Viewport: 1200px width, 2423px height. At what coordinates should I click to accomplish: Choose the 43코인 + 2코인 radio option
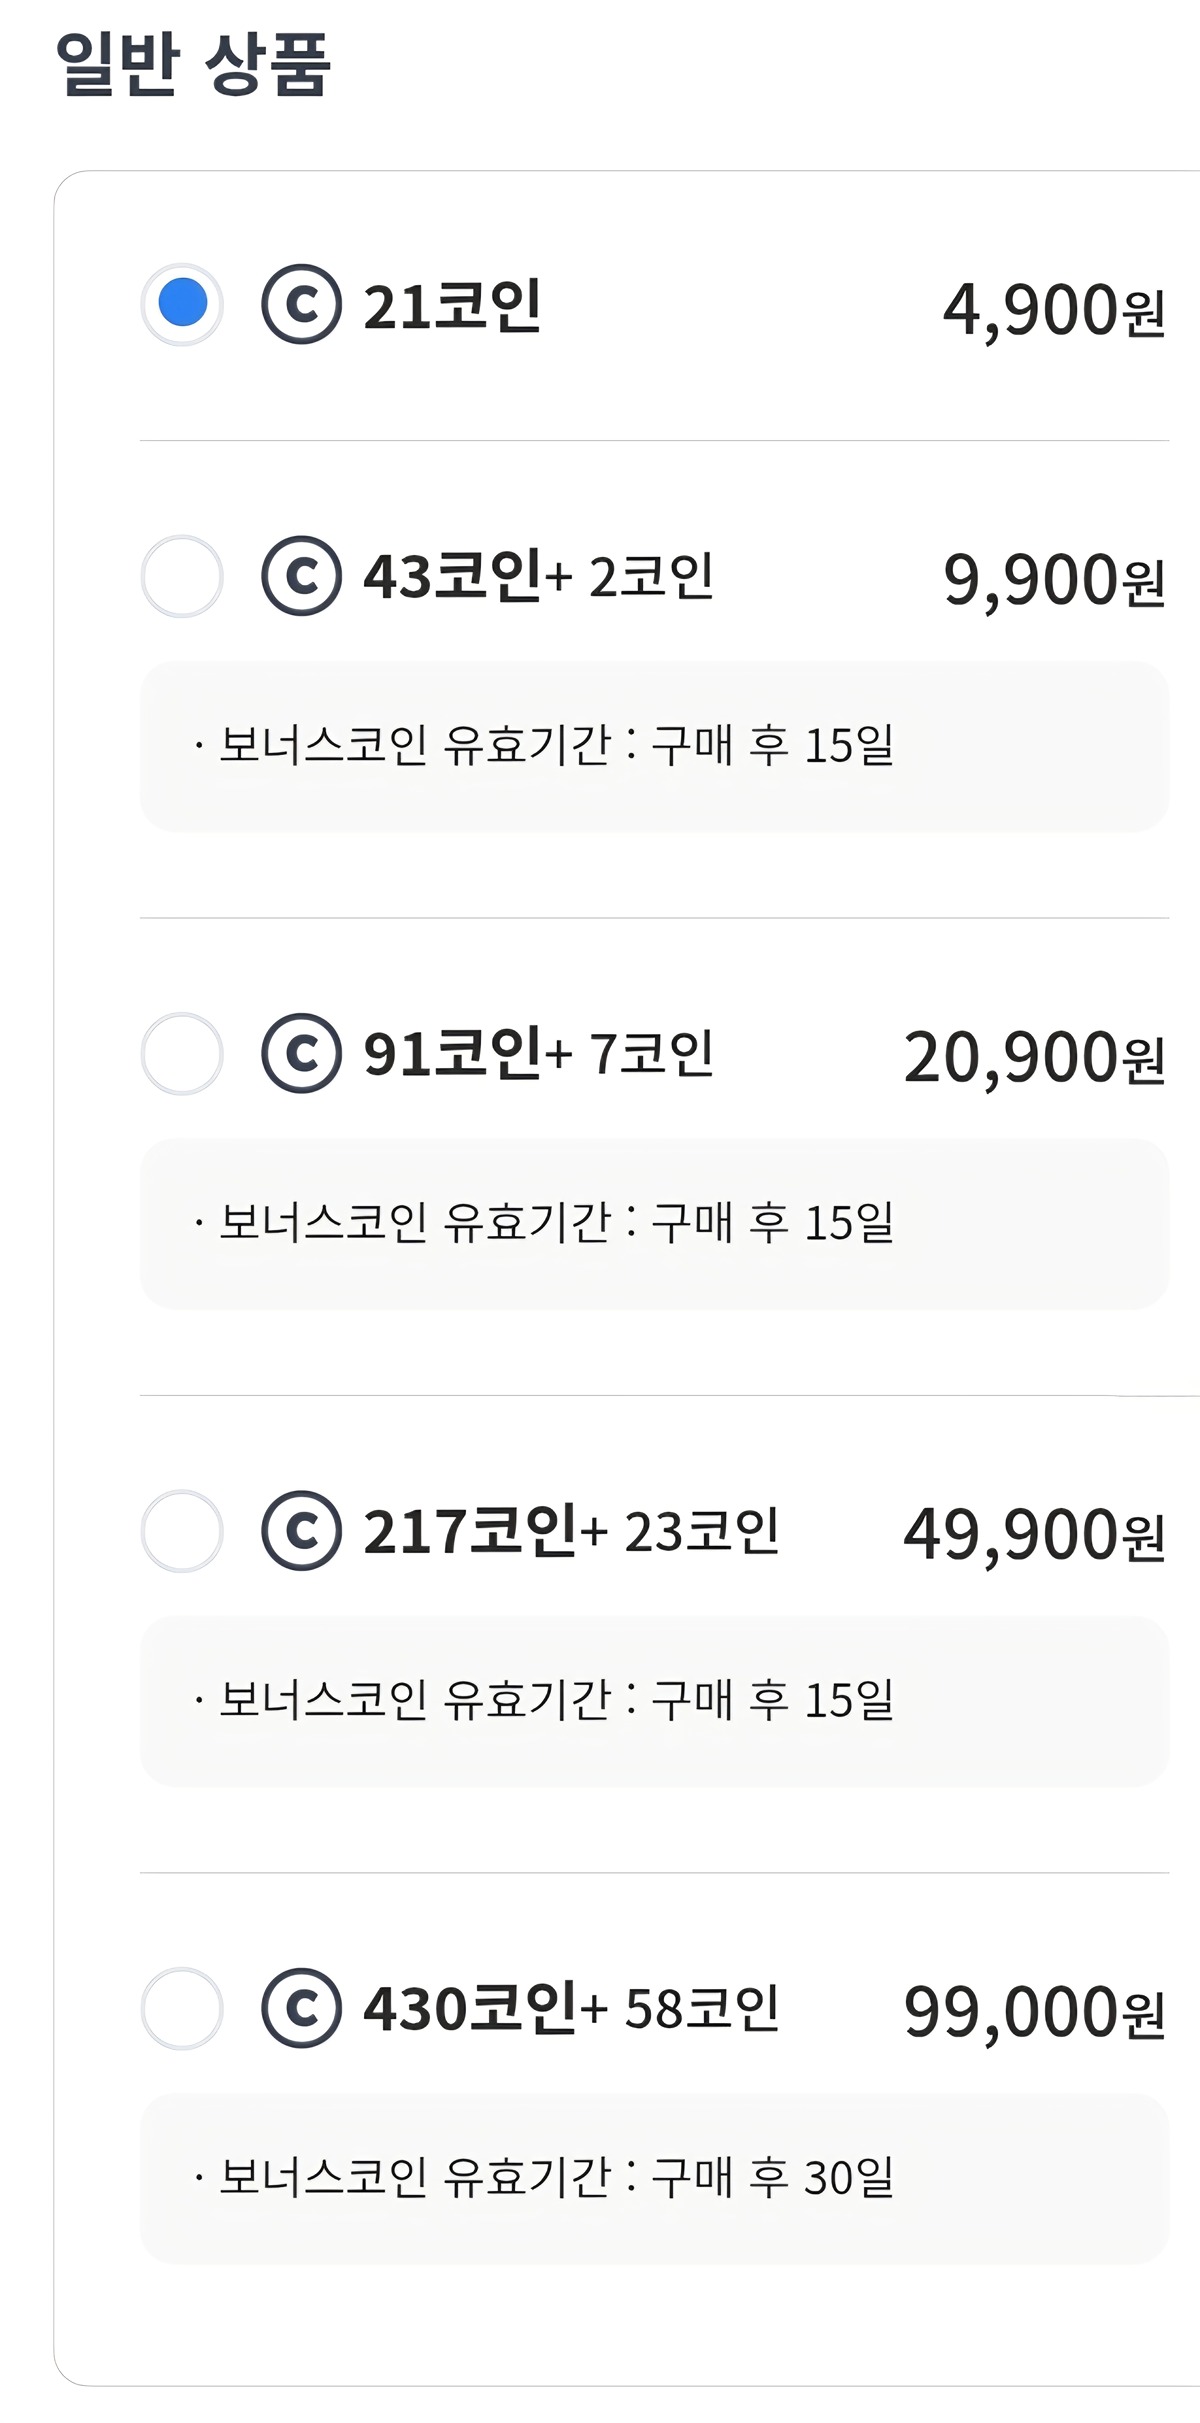pyautogui.click(x=181, y=576)
